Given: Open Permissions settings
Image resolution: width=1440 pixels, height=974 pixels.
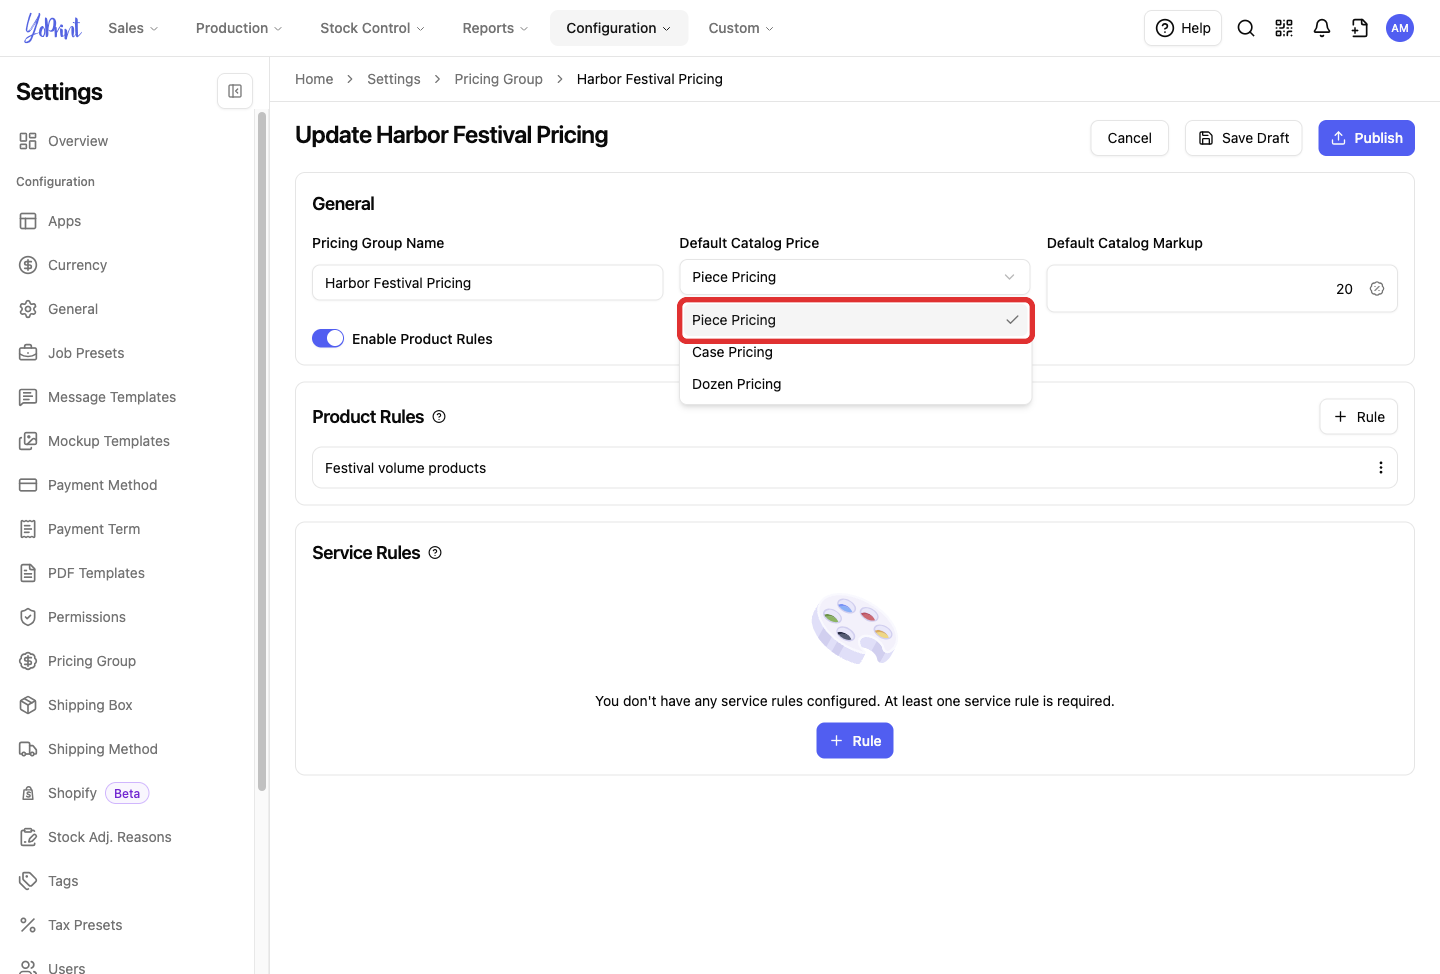Looking at the screenshot, I should [x=87, y=617].
